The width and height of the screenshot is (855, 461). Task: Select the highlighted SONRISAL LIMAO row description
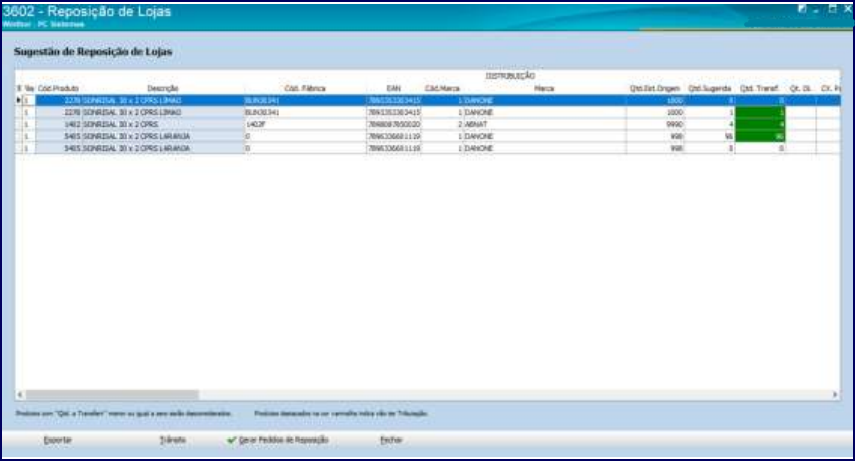[x=162, y=100]
